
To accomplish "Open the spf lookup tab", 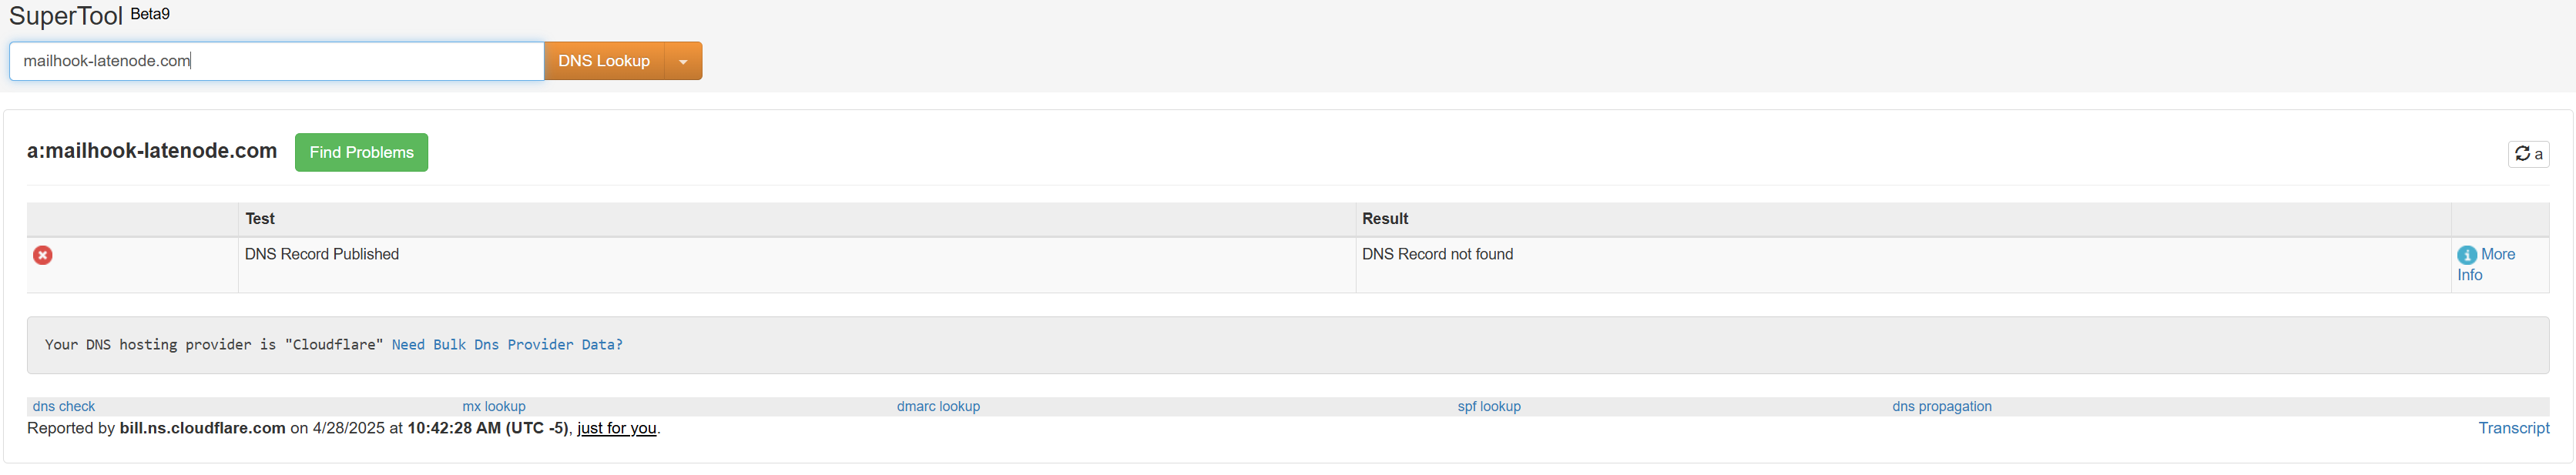I will [x=1489, y=406].
